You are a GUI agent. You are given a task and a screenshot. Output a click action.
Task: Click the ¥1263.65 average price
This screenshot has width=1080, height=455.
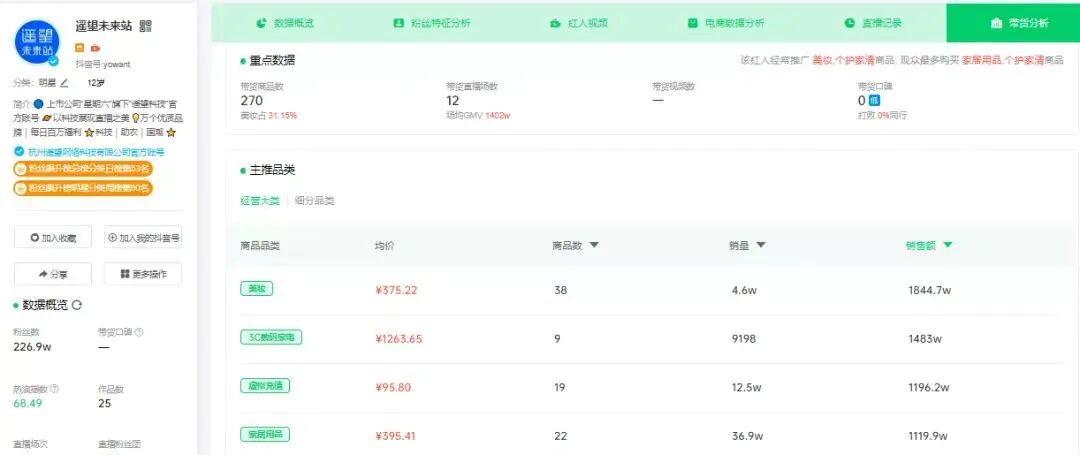tap(399, 339)
